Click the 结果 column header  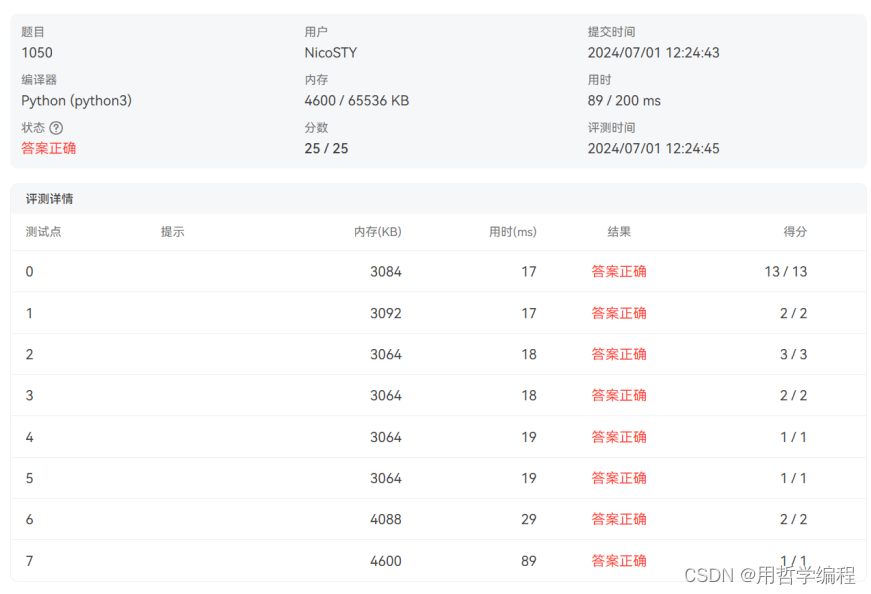[619, 232]
